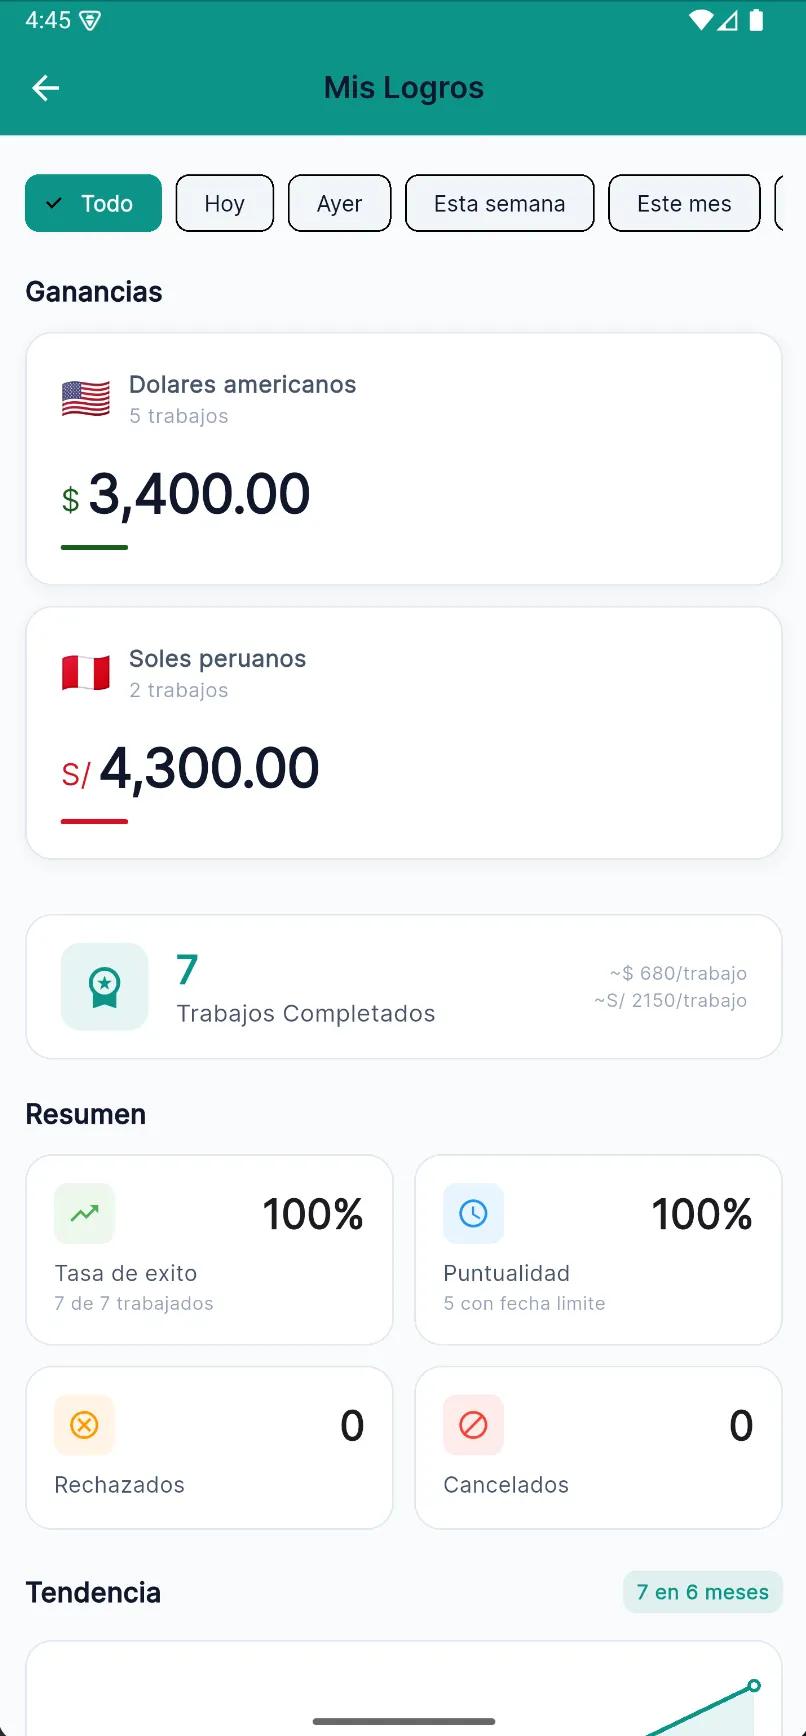Tap the Peru flag icon on Soles peruanos card

pos(85,672)
